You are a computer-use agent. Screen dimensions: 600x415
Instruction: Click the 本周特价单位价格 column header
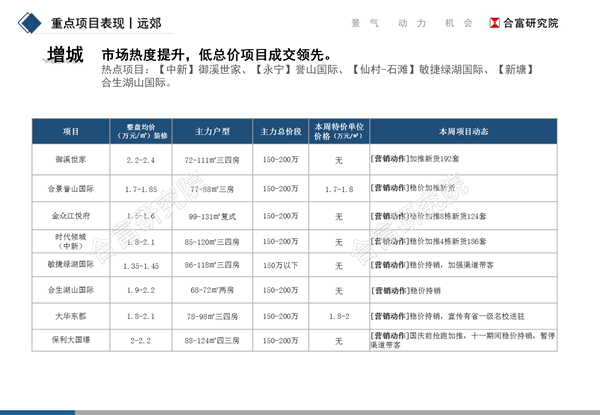pos(339,131)
